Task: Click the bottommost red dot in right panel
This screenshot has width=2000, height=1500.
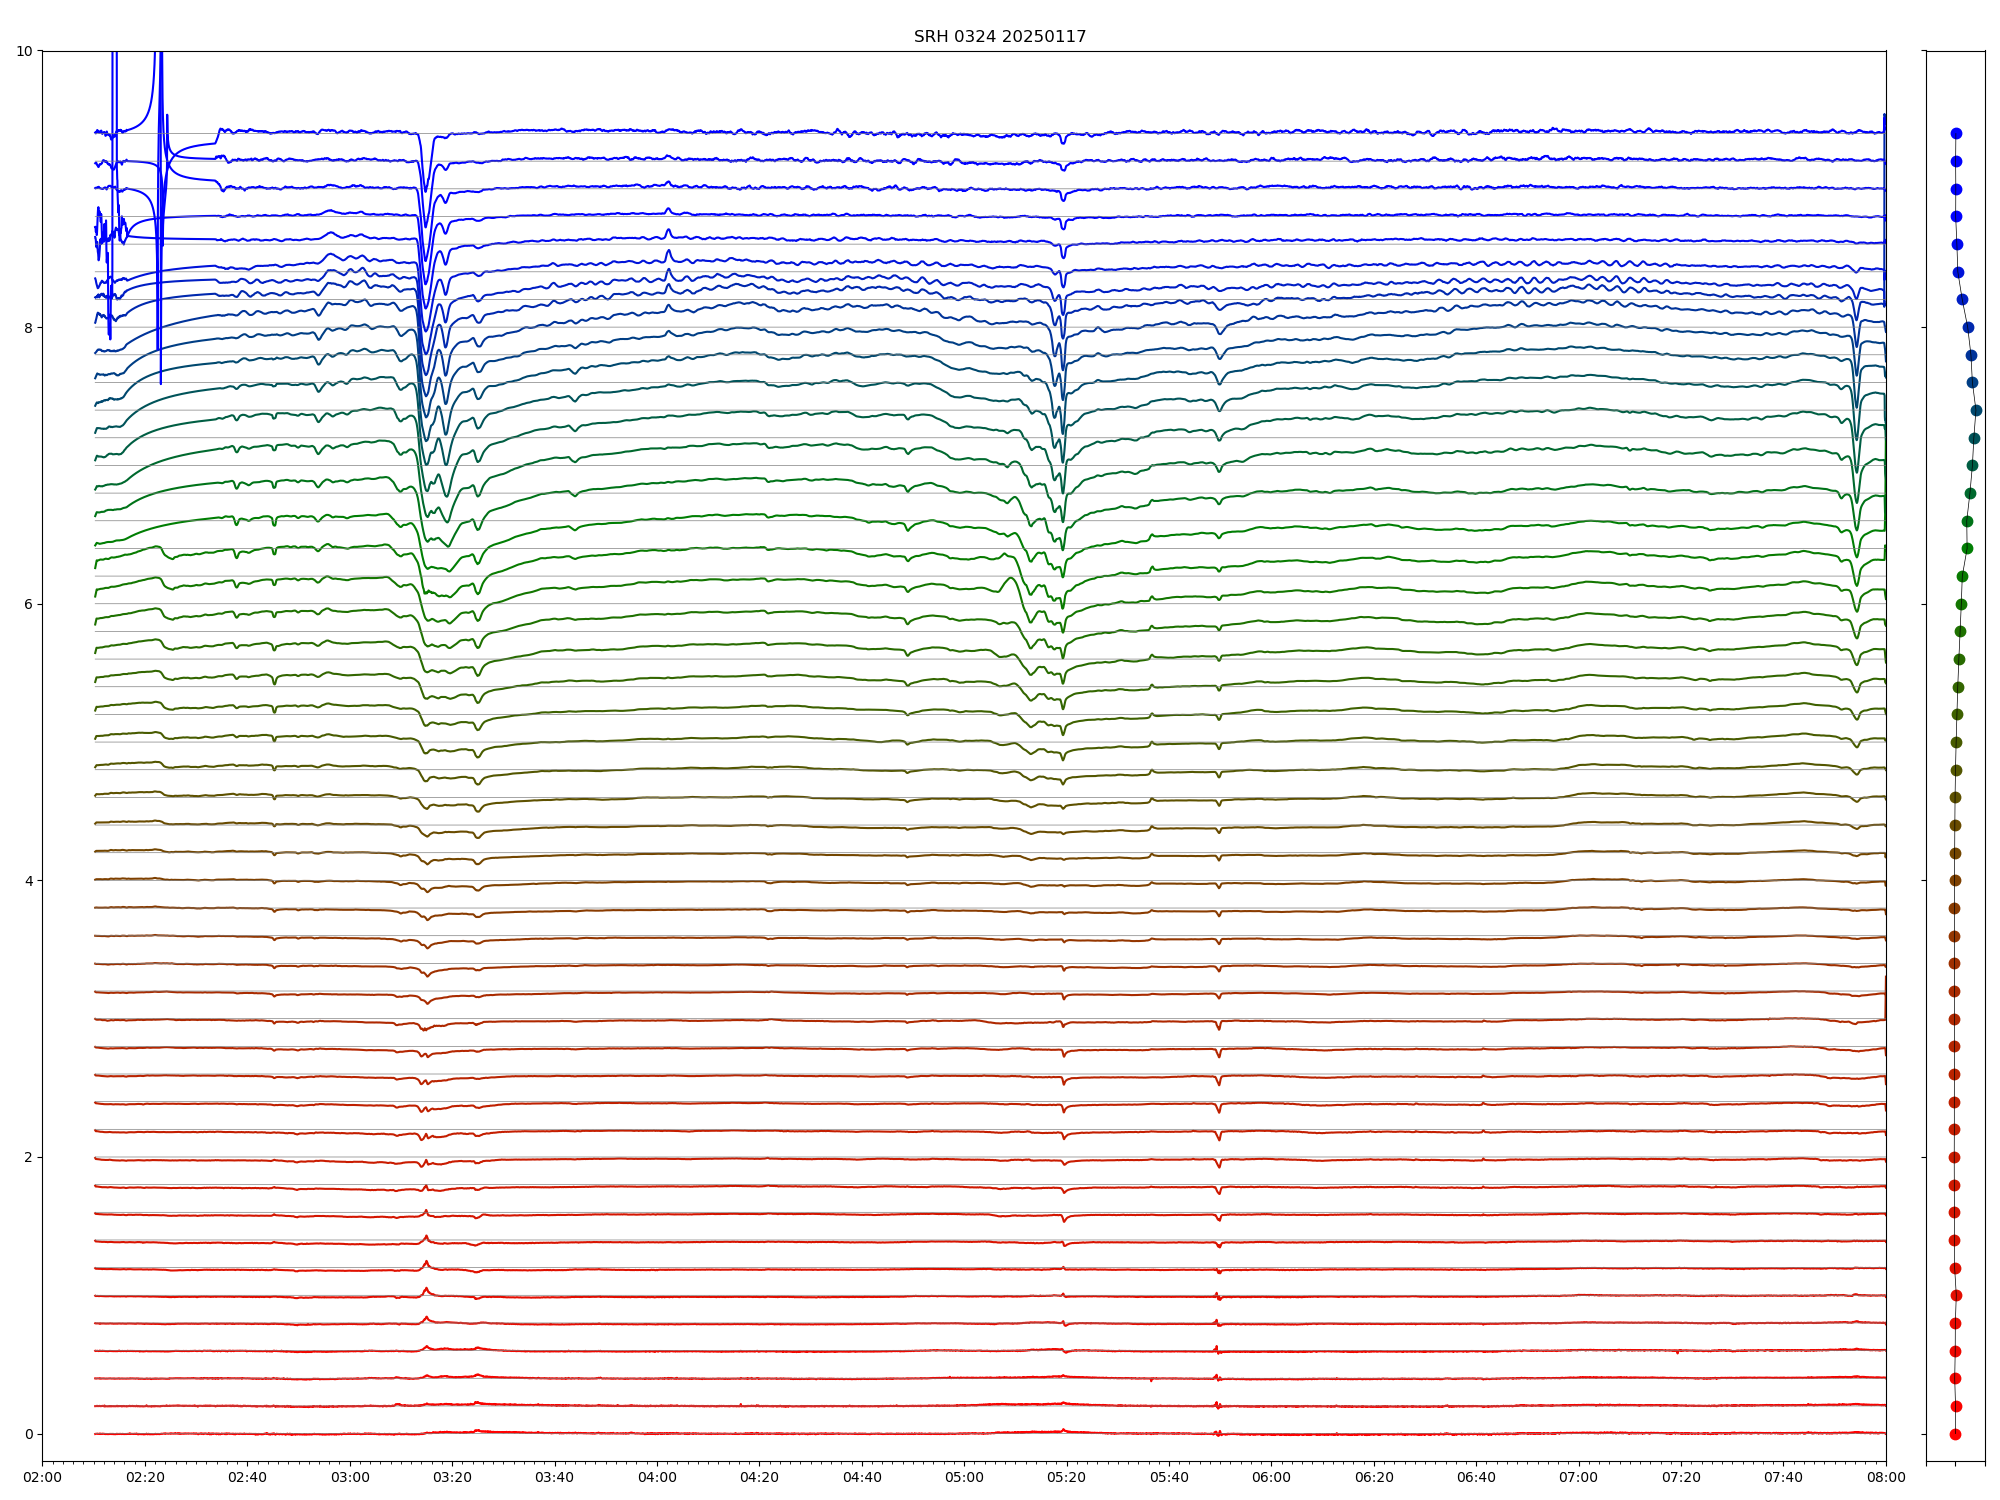Action: (1955, 1434)
